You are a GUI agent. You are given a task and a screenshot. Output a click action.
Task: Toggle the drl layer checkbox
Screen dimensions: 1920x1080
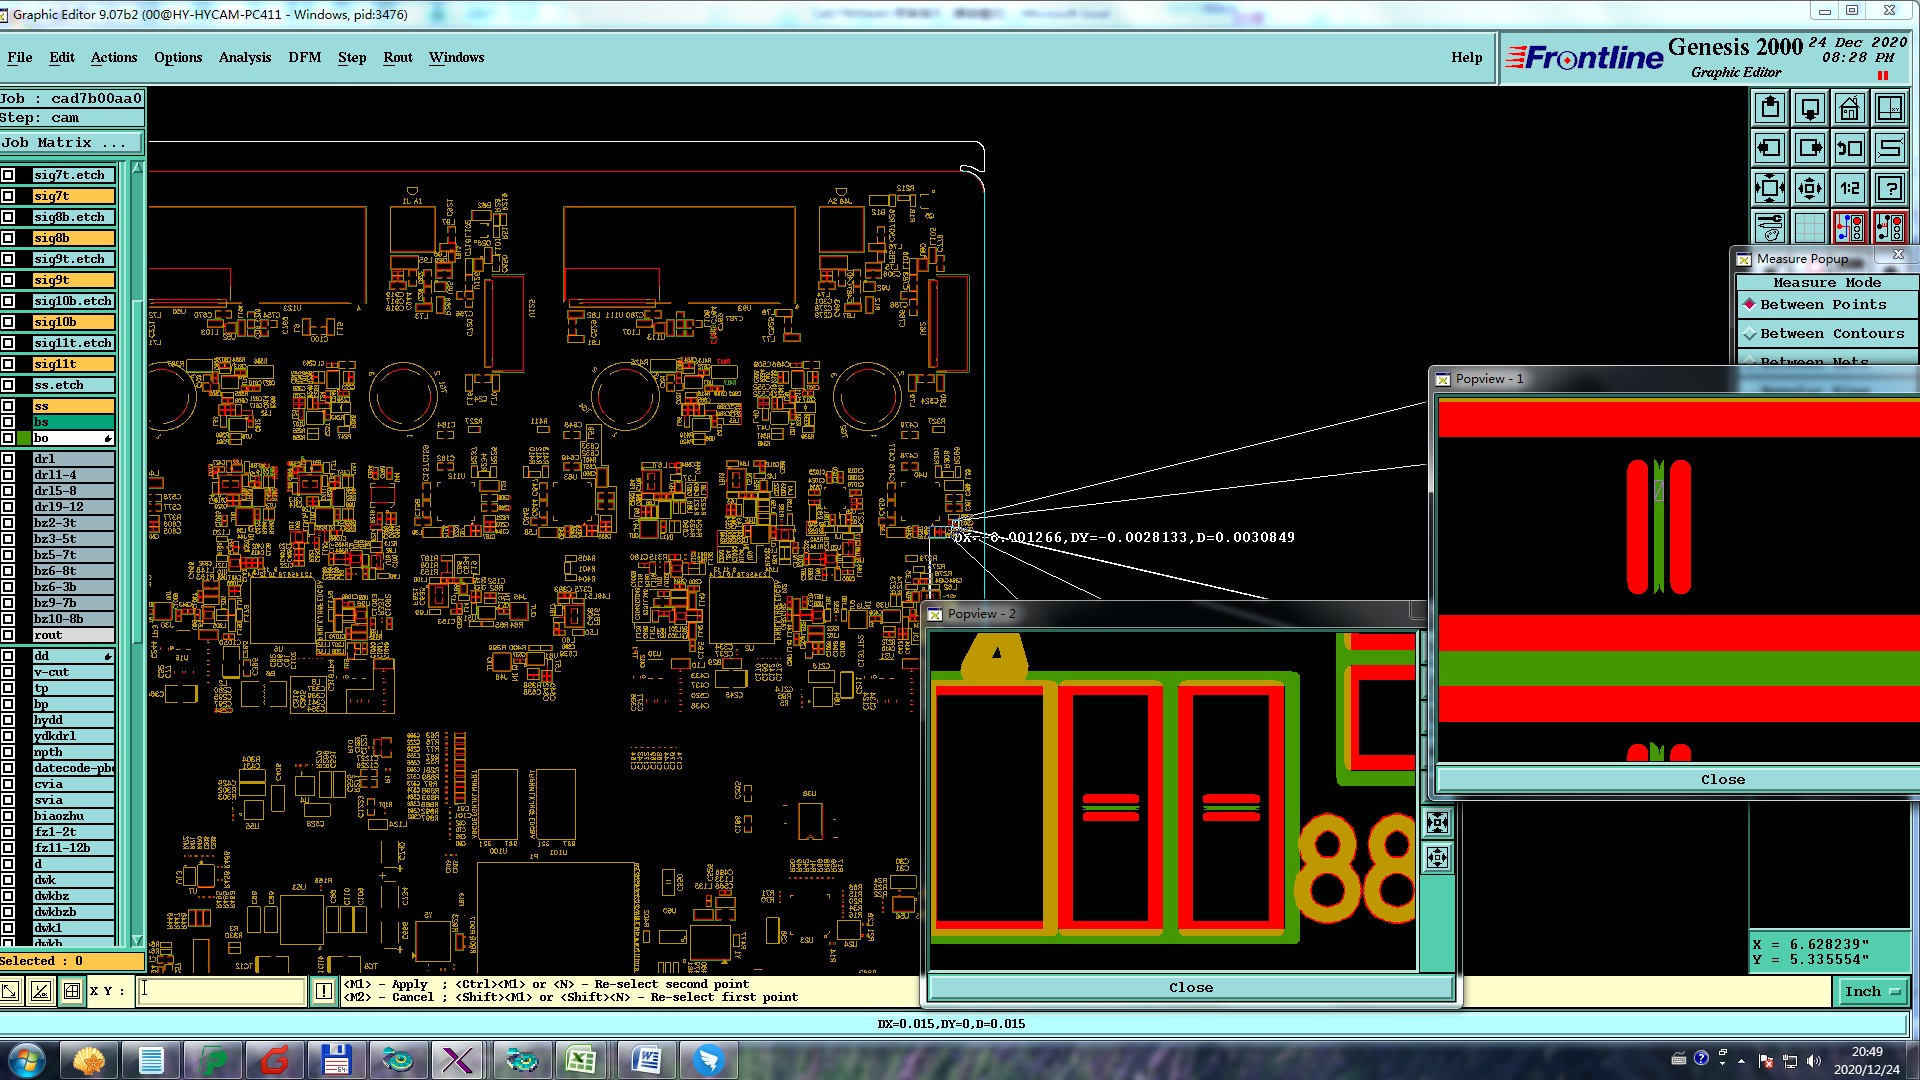click(8, 459)
